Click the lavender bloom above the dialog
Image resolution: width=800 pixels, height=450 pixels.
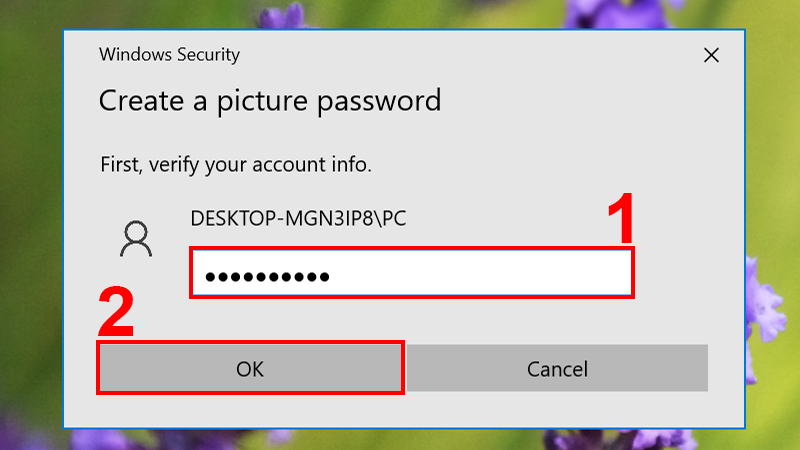(286, 15)
